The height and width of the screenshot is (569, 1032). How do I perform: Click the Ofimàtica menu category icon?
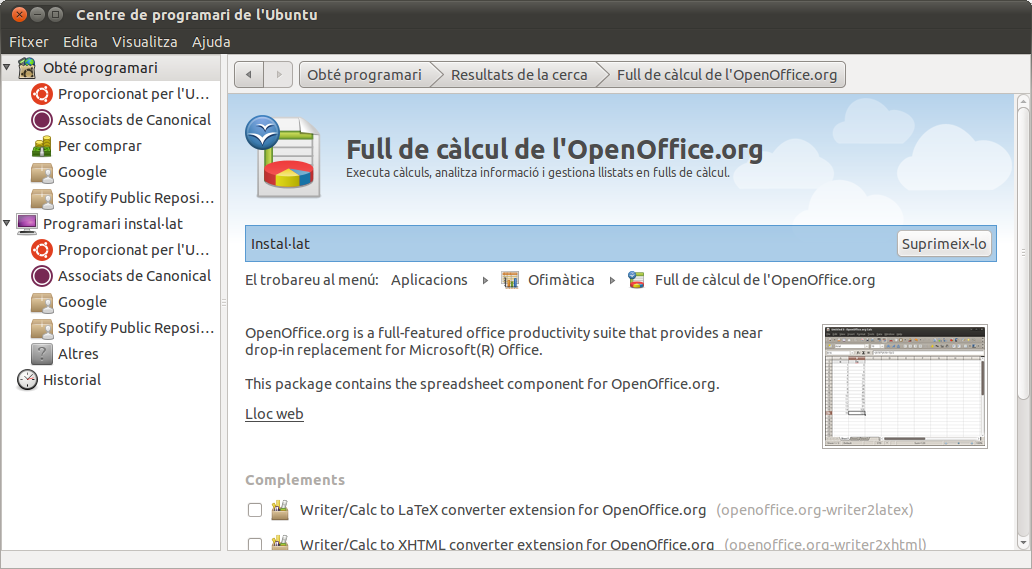[510, 280]
